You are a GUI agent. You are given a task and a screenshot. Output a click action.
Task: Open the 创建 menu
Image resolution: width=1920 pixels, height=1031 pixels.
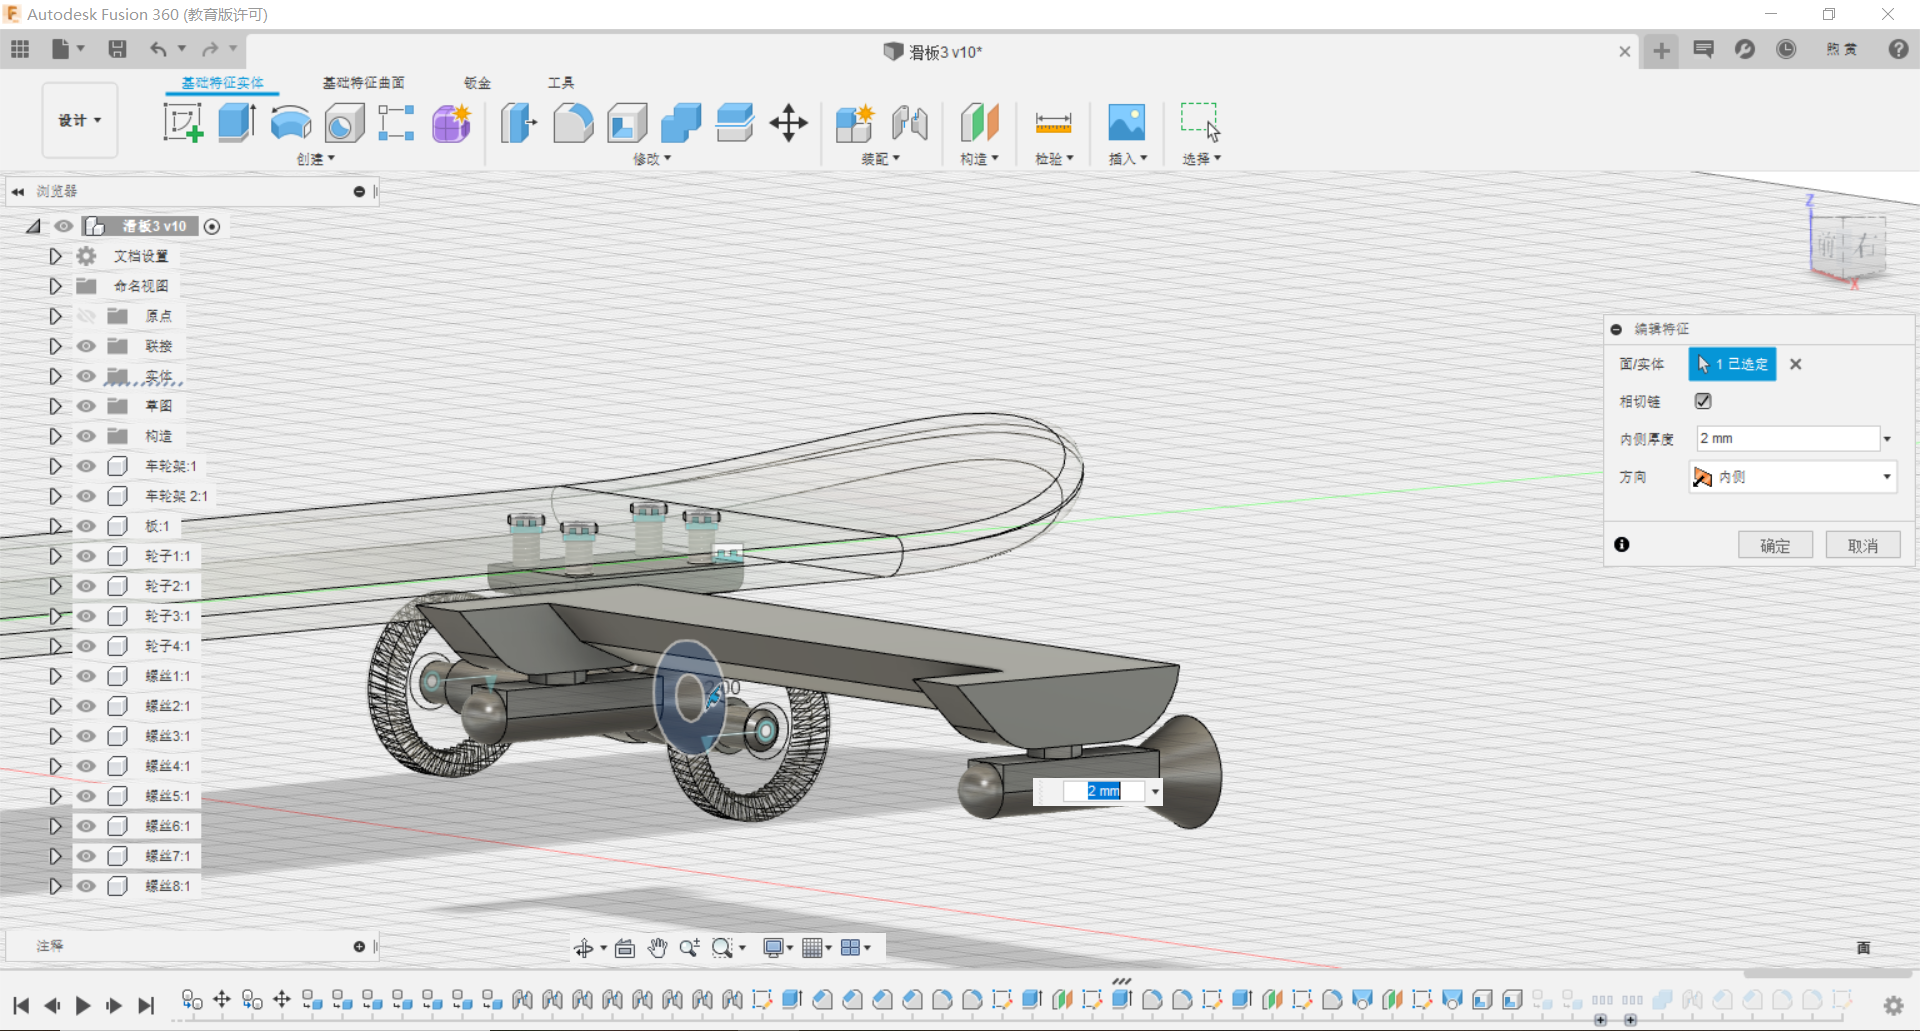pyautogui.click(x=316, y=159)
